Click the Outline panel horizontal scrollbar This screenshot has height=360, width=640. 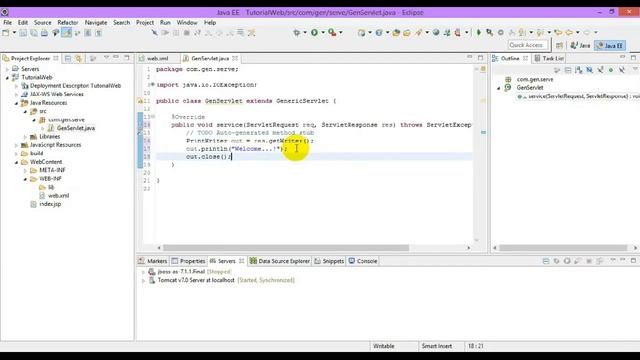click(563, 248)
